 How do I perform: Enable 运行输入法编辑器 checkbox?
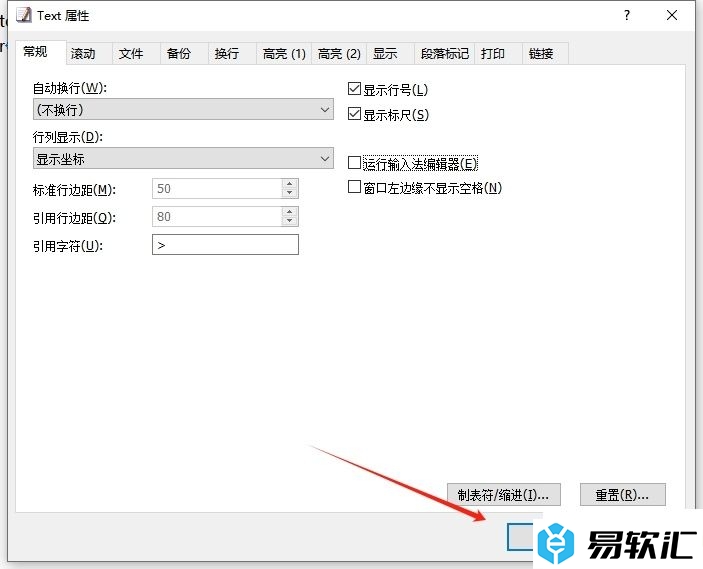[354, 163]
